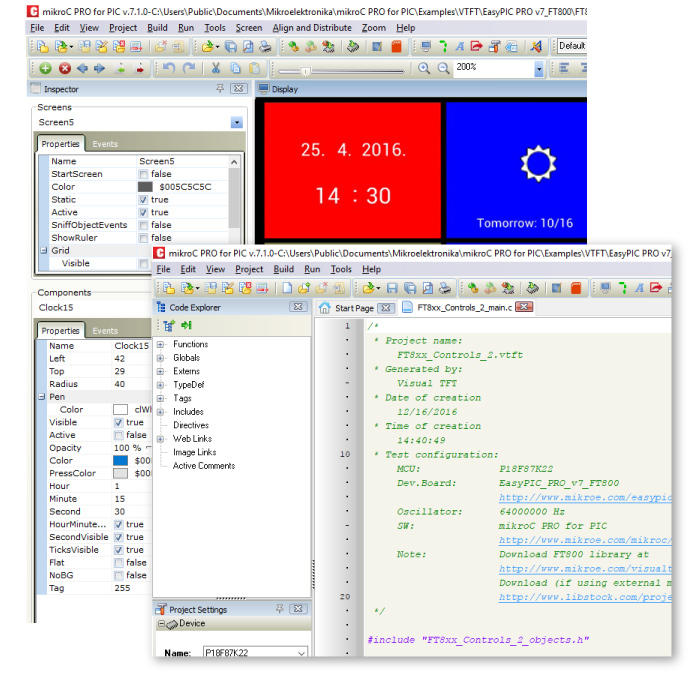Click Code Explorer expand-all tree icon
Screen dimensions: 692x681
coord(168,326)
